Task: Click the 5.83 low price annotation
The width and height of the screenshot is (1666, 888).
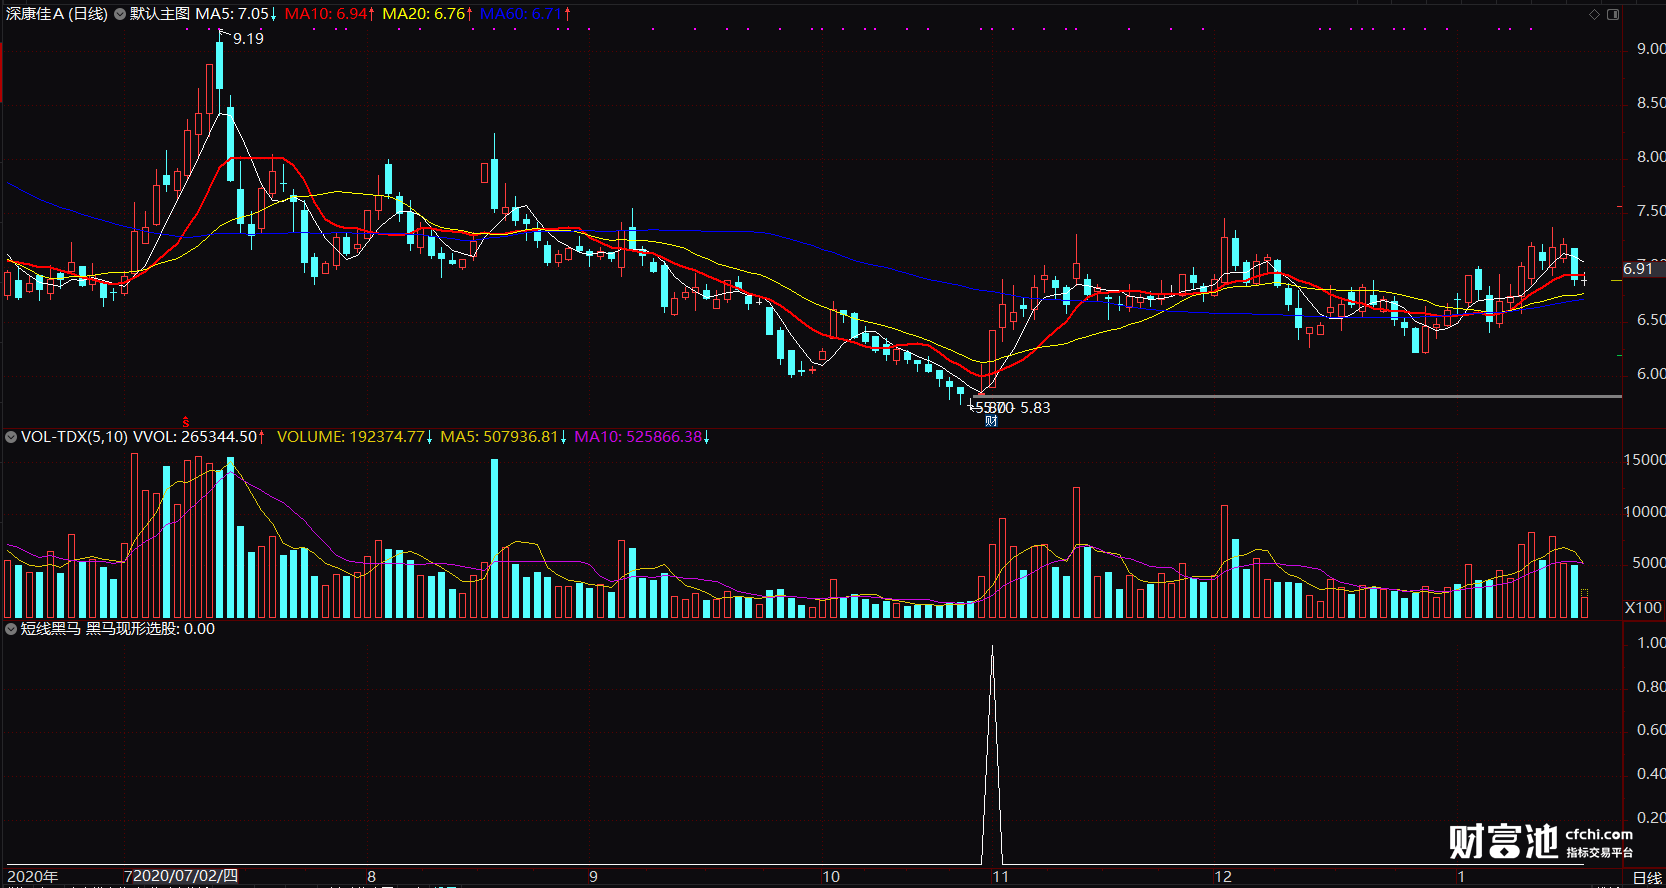Action: (x=1035, y=408)
